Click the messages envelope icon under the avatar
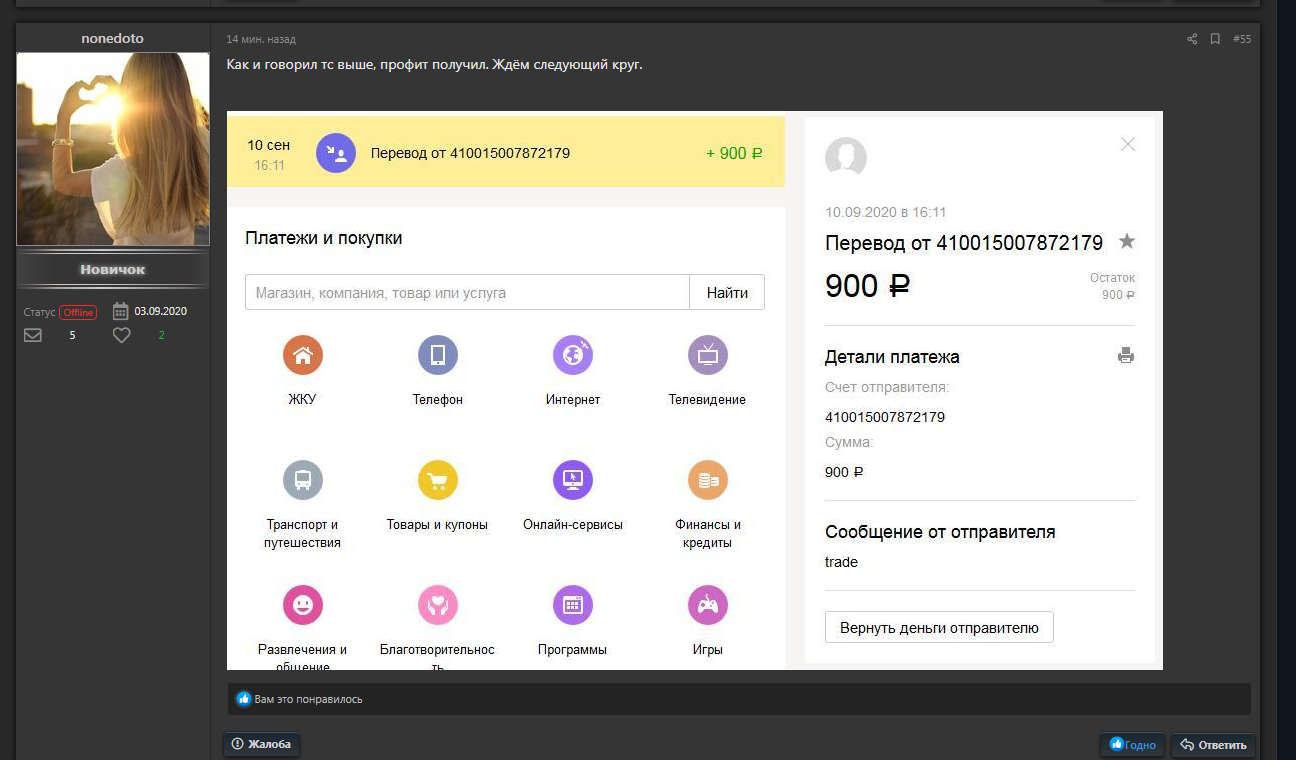The width and height of the screenshot is (1296, 760). [x=33, y=336]
